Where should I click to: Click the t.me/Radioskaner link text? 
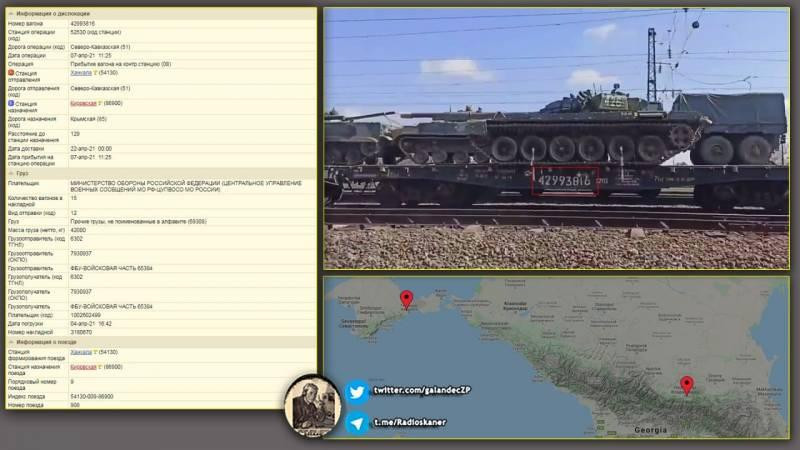(x=410, y=423)
